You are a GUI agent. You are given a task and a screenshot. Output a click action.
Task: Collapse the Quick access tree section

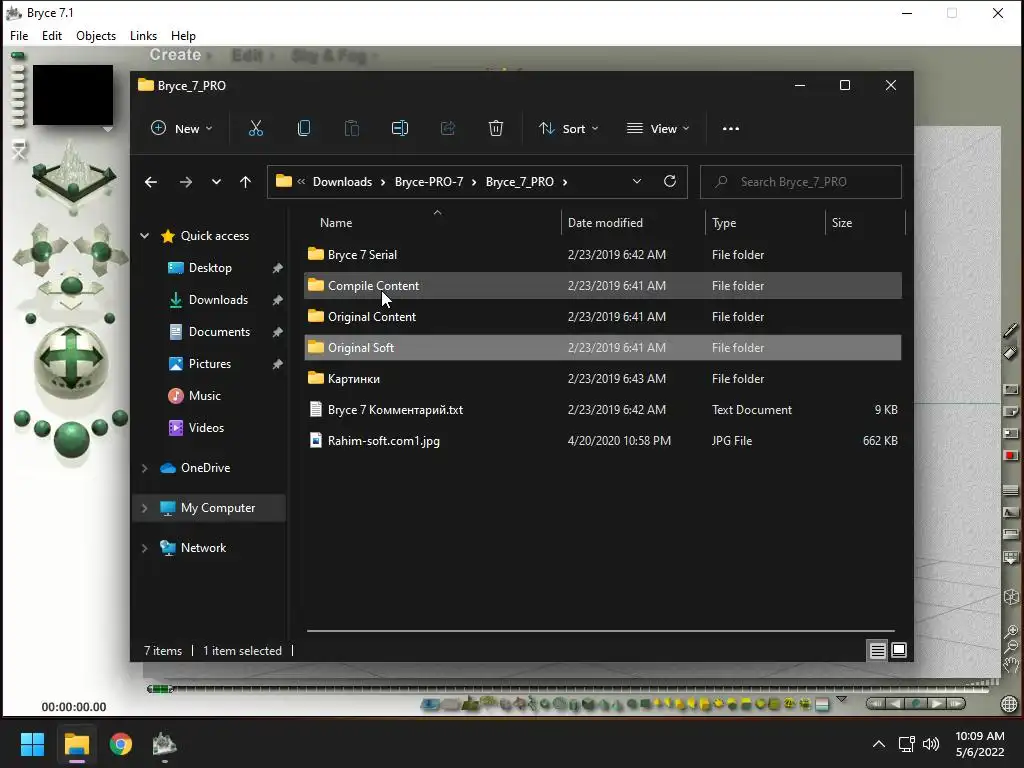tap(144, 236)
